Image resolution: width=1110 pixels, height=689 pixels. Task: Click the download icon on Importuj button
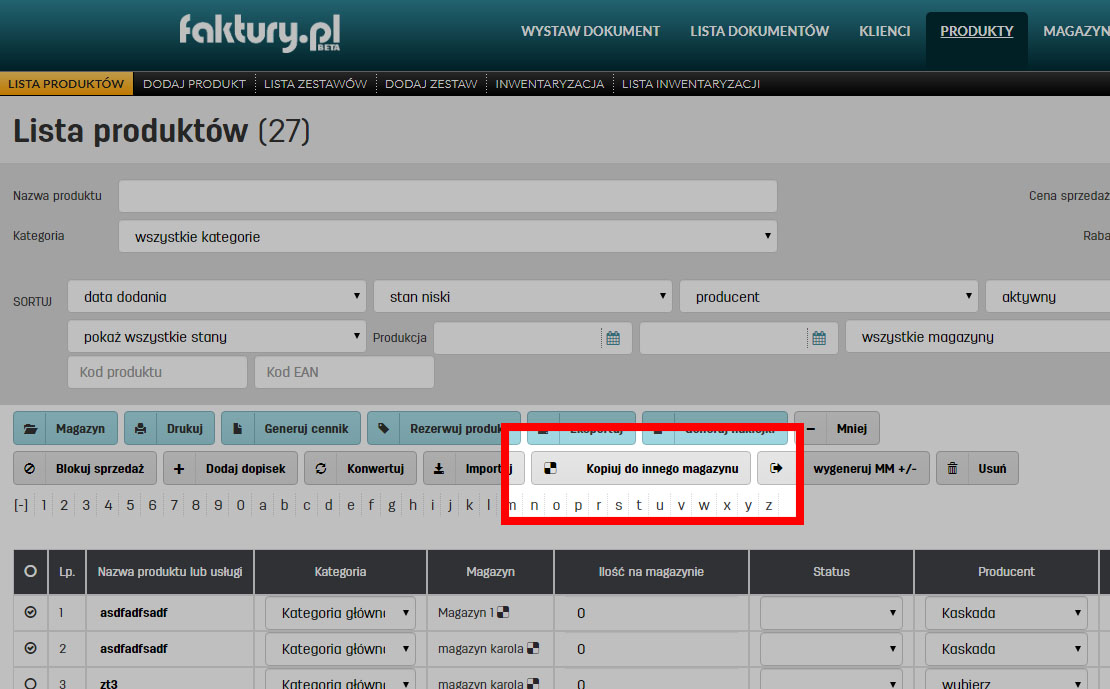point(438,467)
